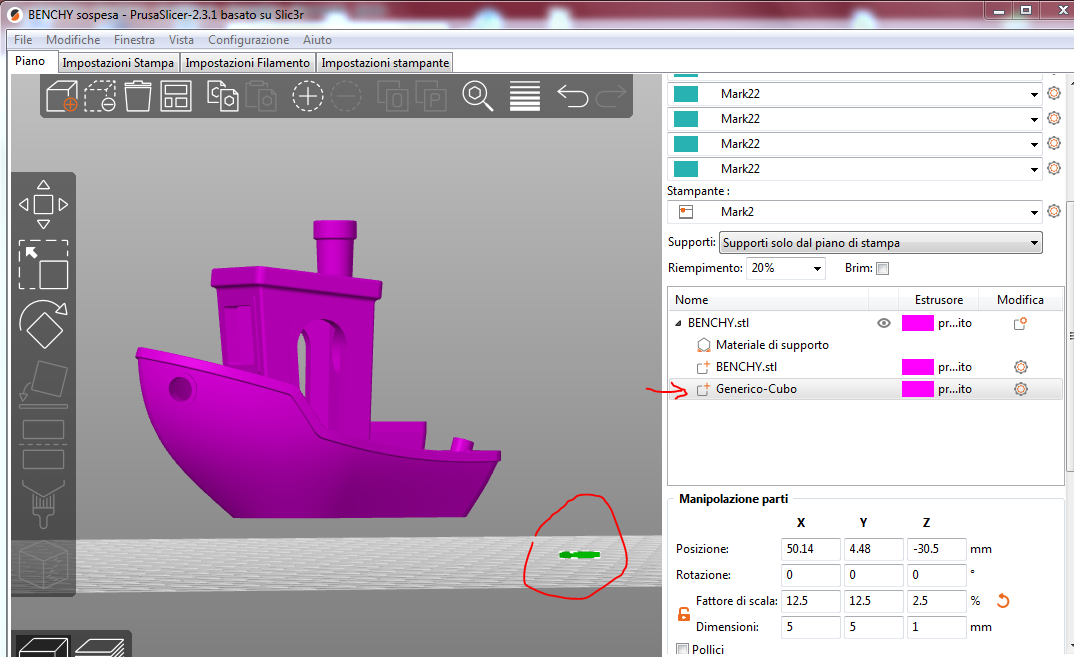This screenshot has width=1074, height=657.
Task: Select the Materiale di supporto row
Action: [866, 345]
